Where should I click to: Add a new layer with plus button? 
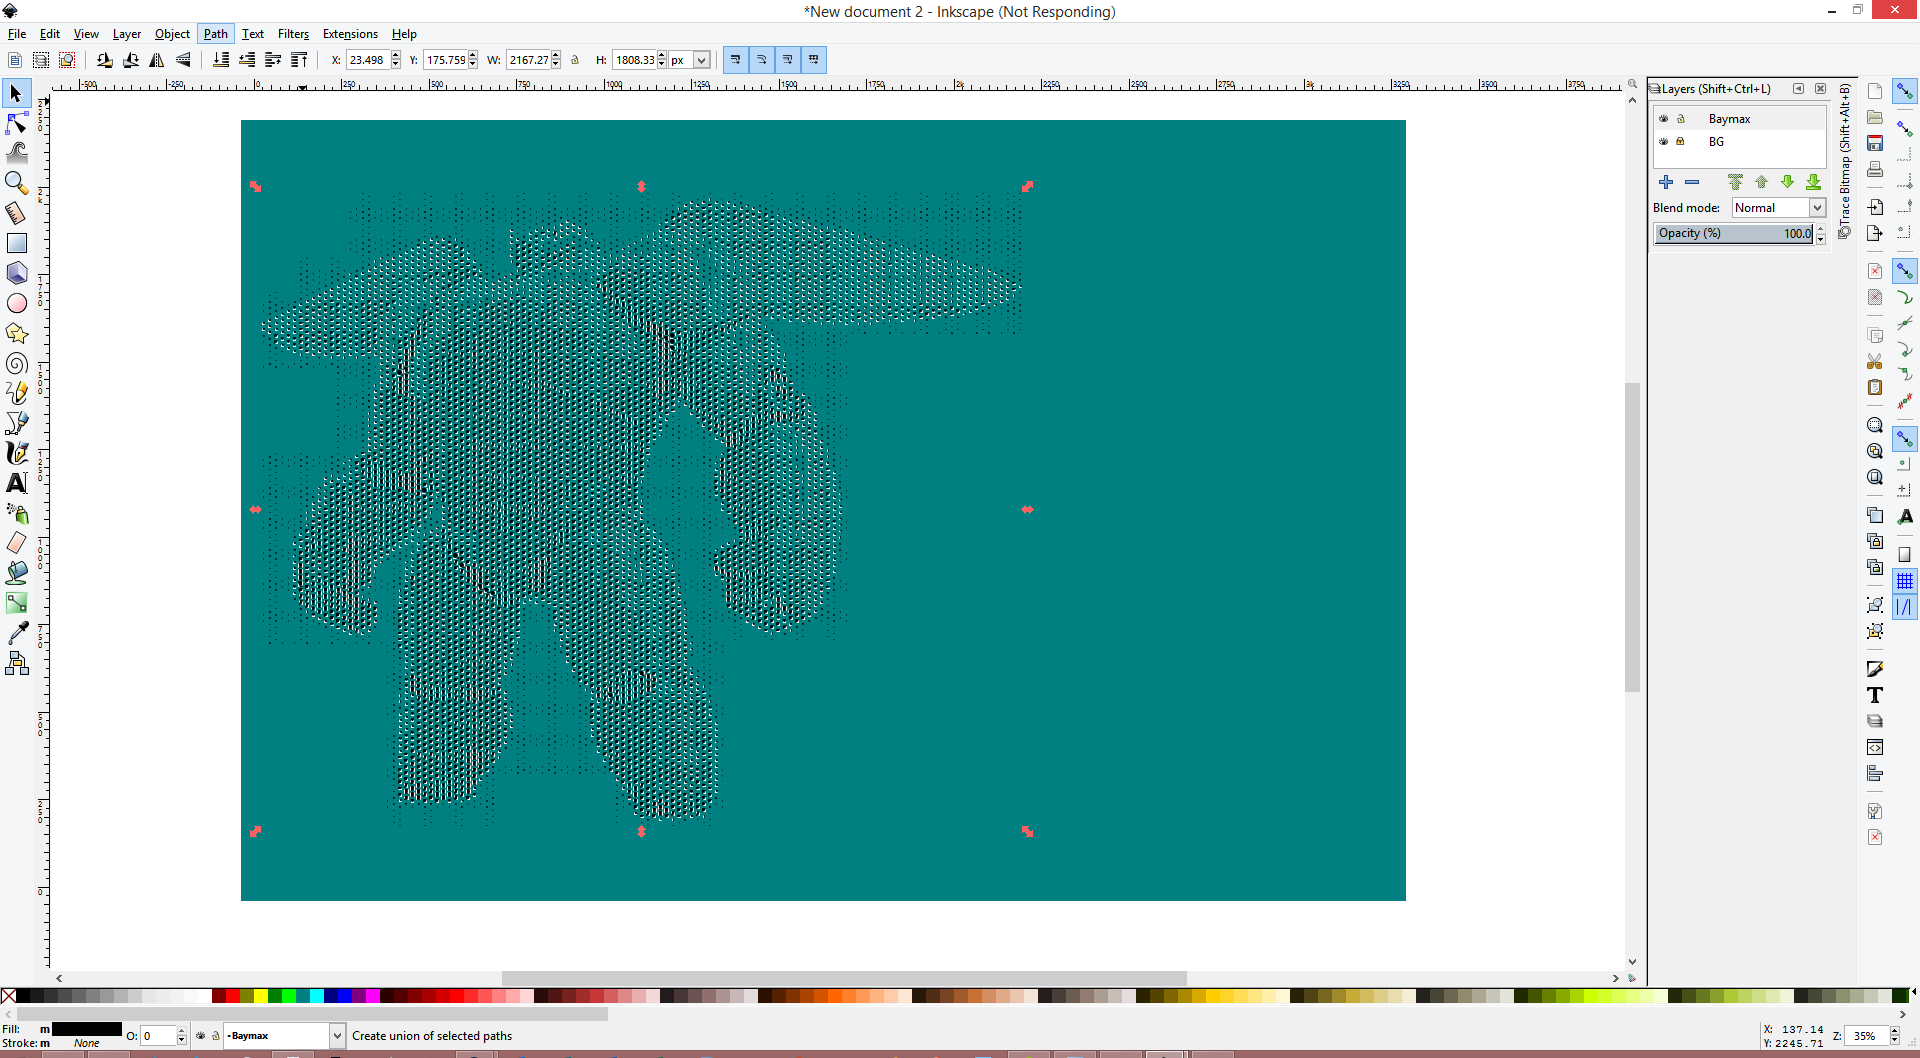1666,182
